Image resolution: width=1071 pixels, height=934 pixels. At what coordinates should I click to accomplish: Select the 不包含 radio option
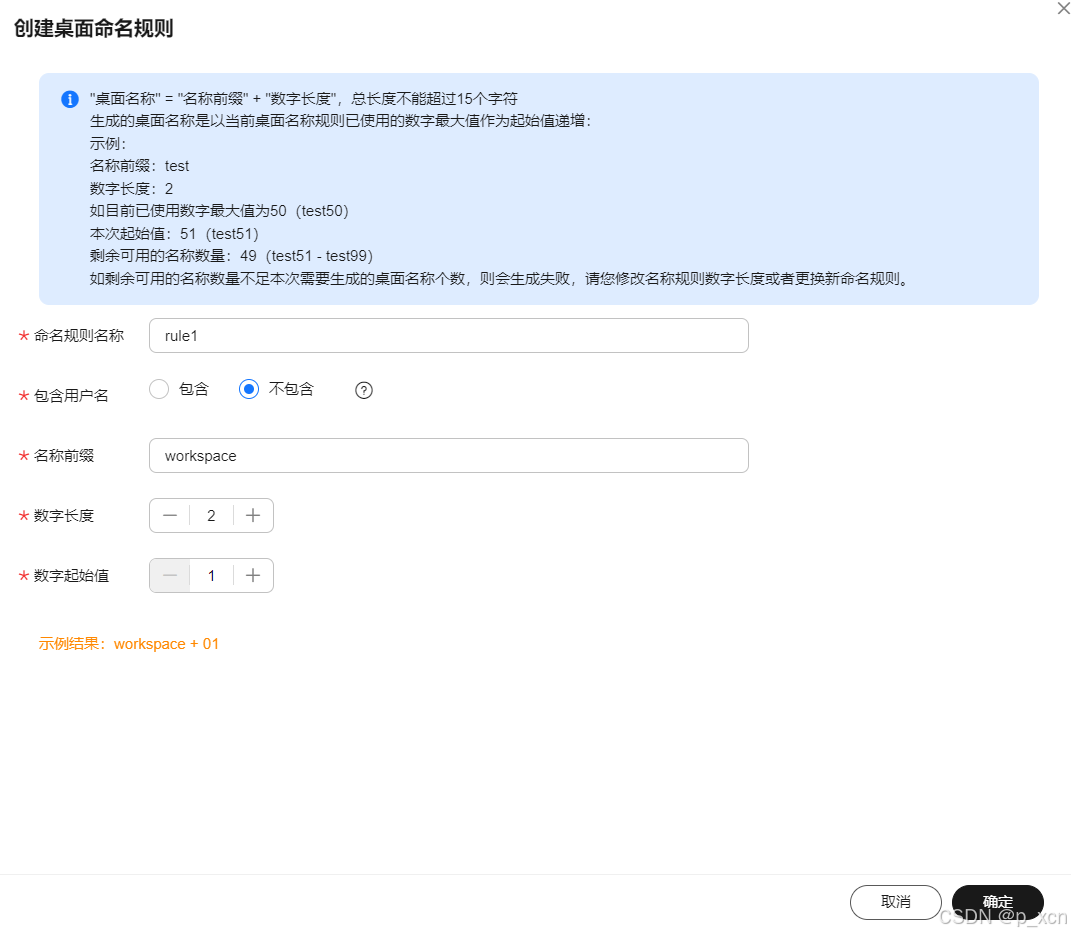[249, 389]
